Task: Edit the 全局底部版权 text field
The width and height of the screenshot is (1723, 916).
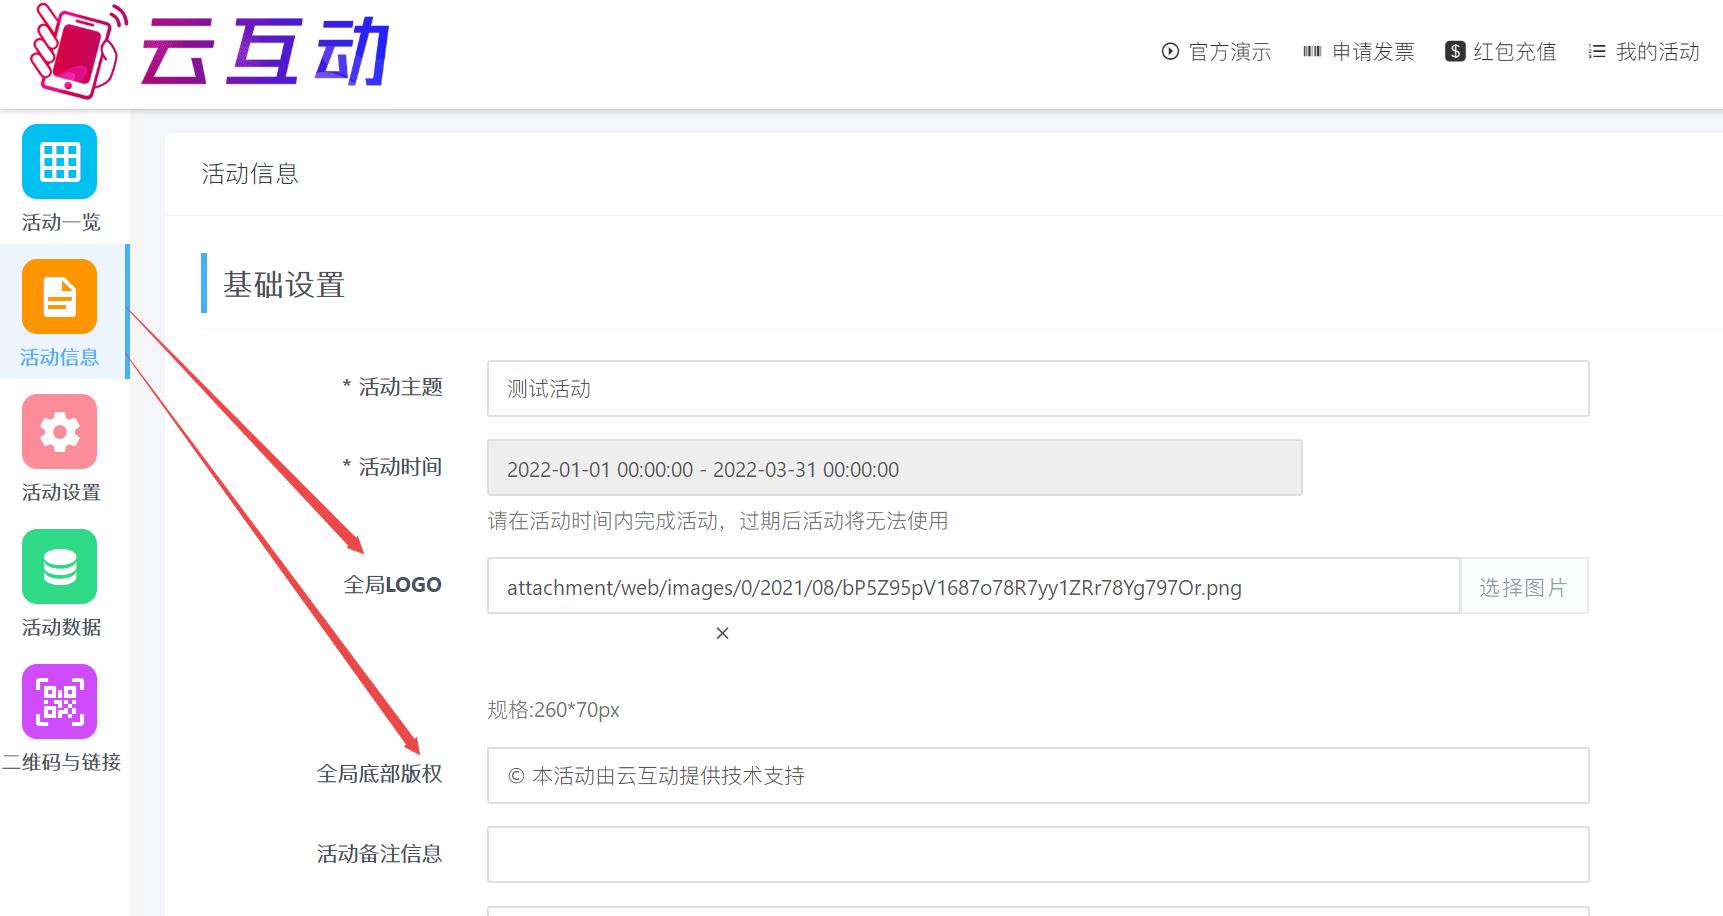Action: (x=1037, y=776)
